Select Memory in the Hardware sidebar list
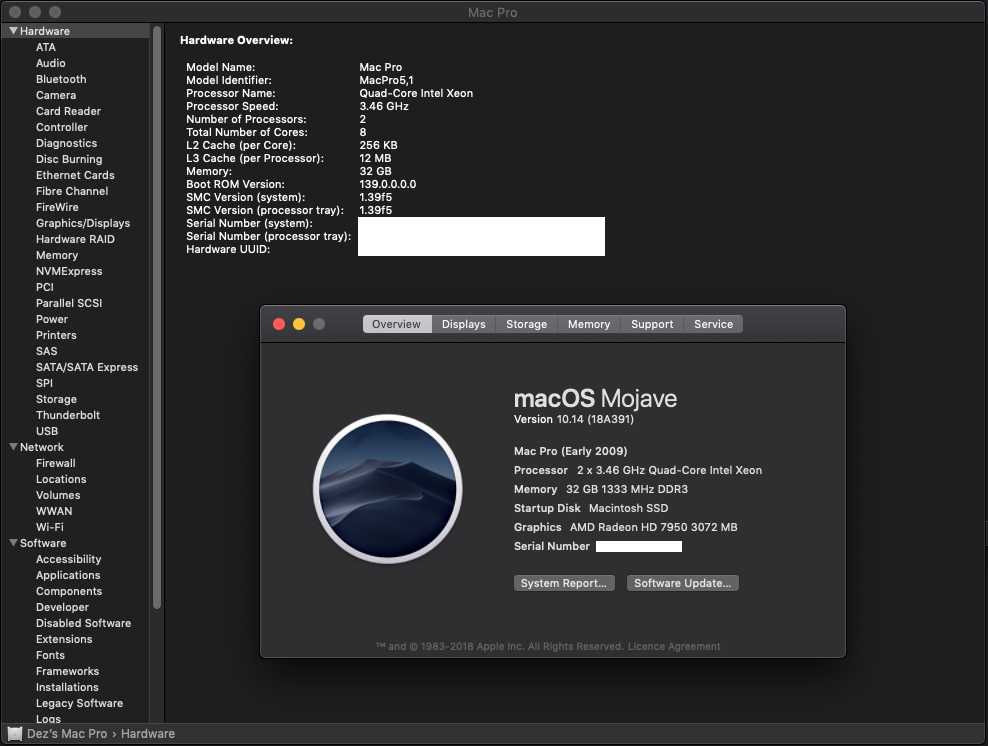Image resolution: width=988 pixels, height=746 pixels. tap(57, 255)
